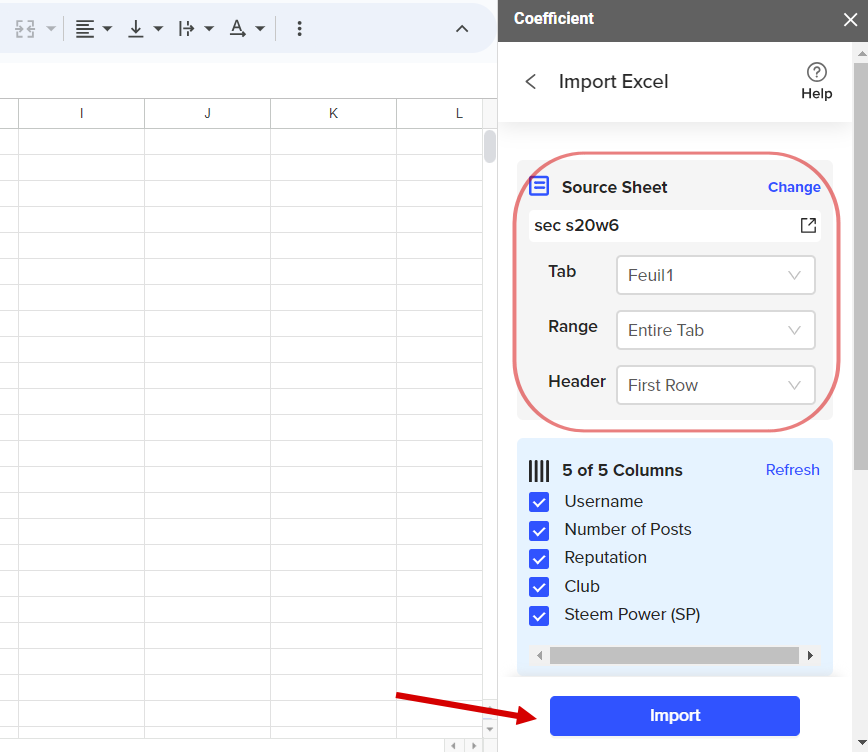Click sidebar scroll up arrow

(861, 54)
